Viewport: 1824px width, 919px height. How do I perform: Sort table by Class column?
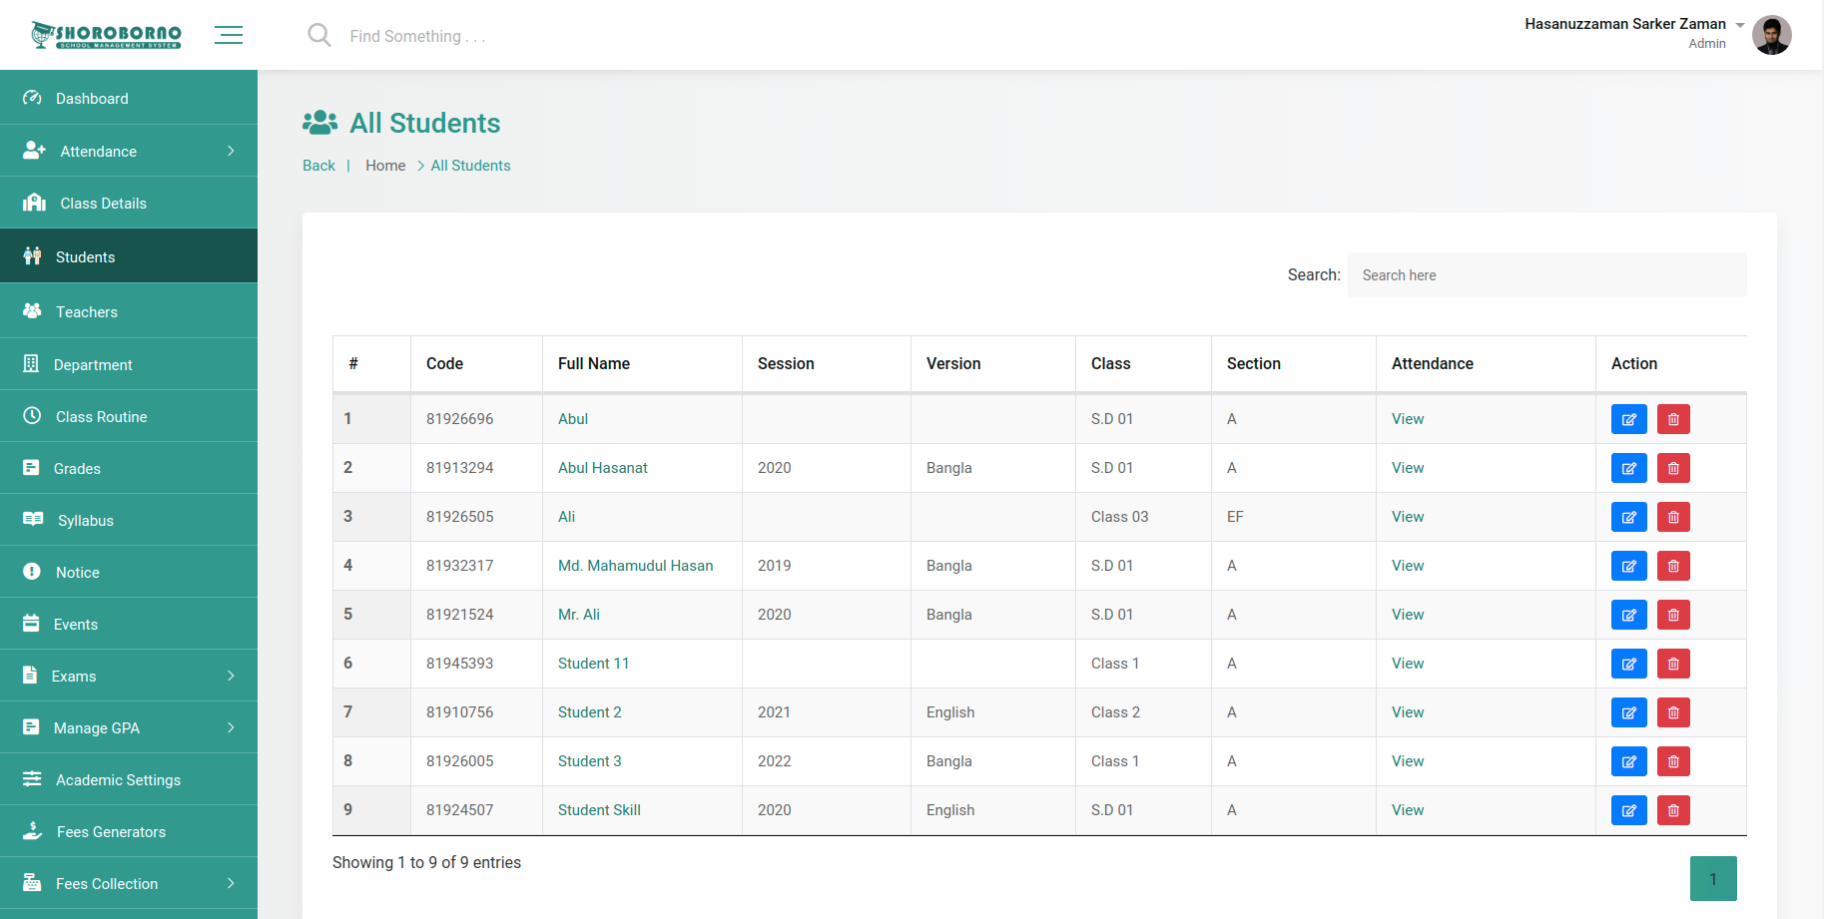tap(1143, 364)
